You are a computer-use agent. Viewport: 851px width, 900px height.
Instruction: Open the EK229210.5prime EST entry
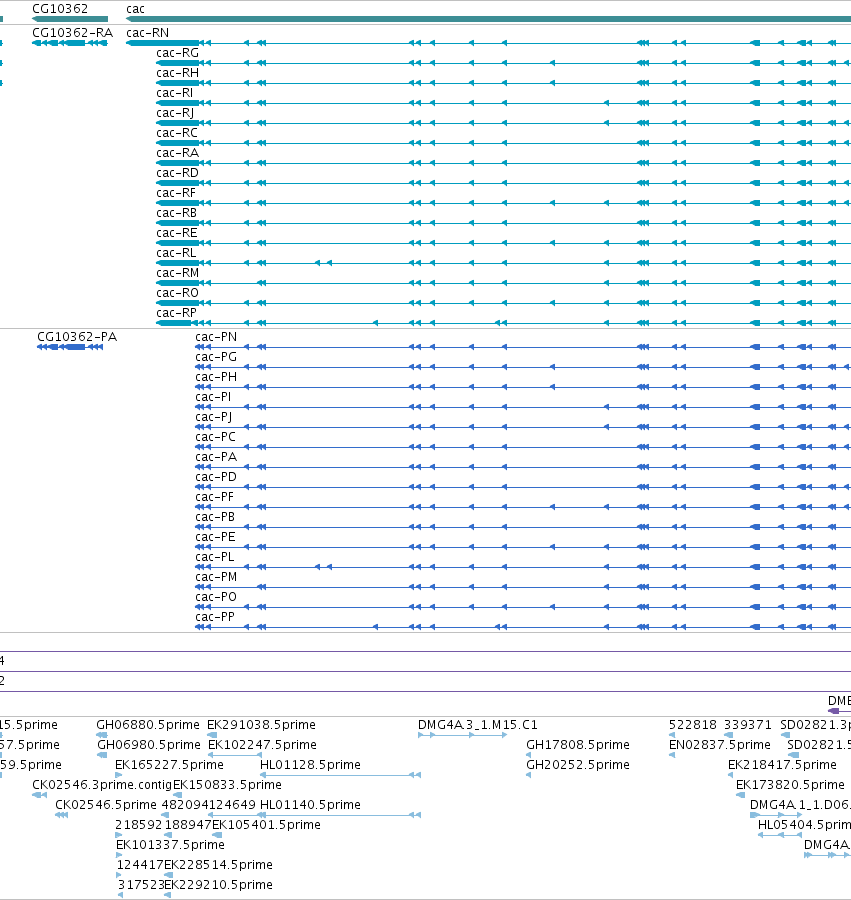(218, 885)
